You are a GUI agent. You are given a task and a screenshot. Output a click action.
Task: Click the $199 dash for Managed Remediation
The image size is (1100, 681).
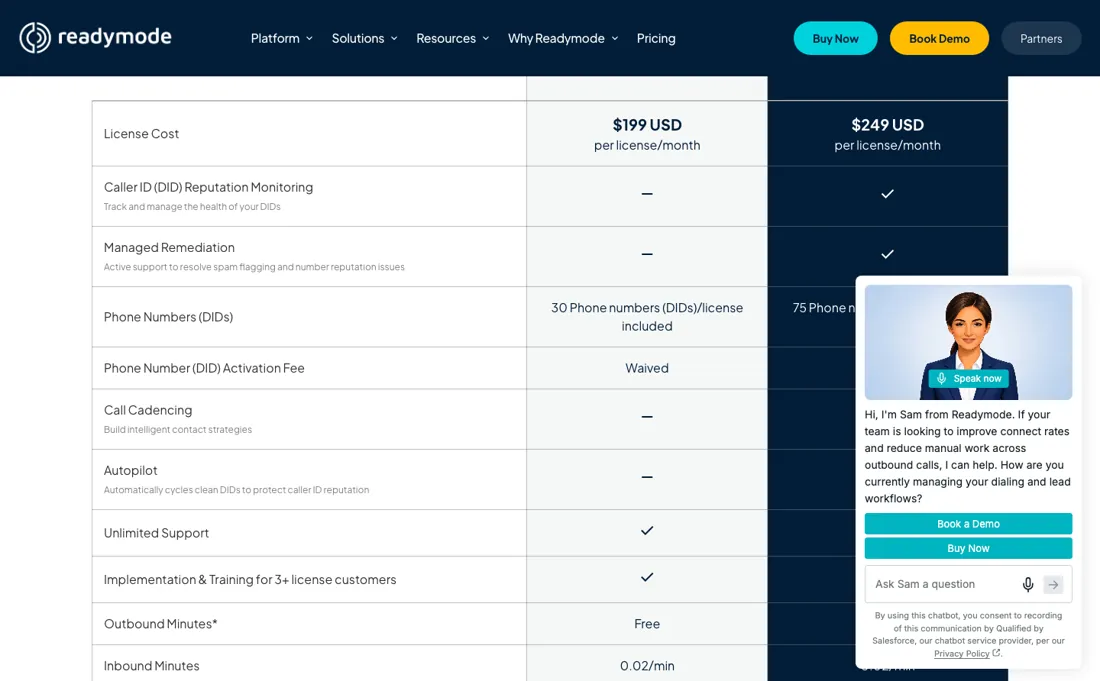point(647,254)
